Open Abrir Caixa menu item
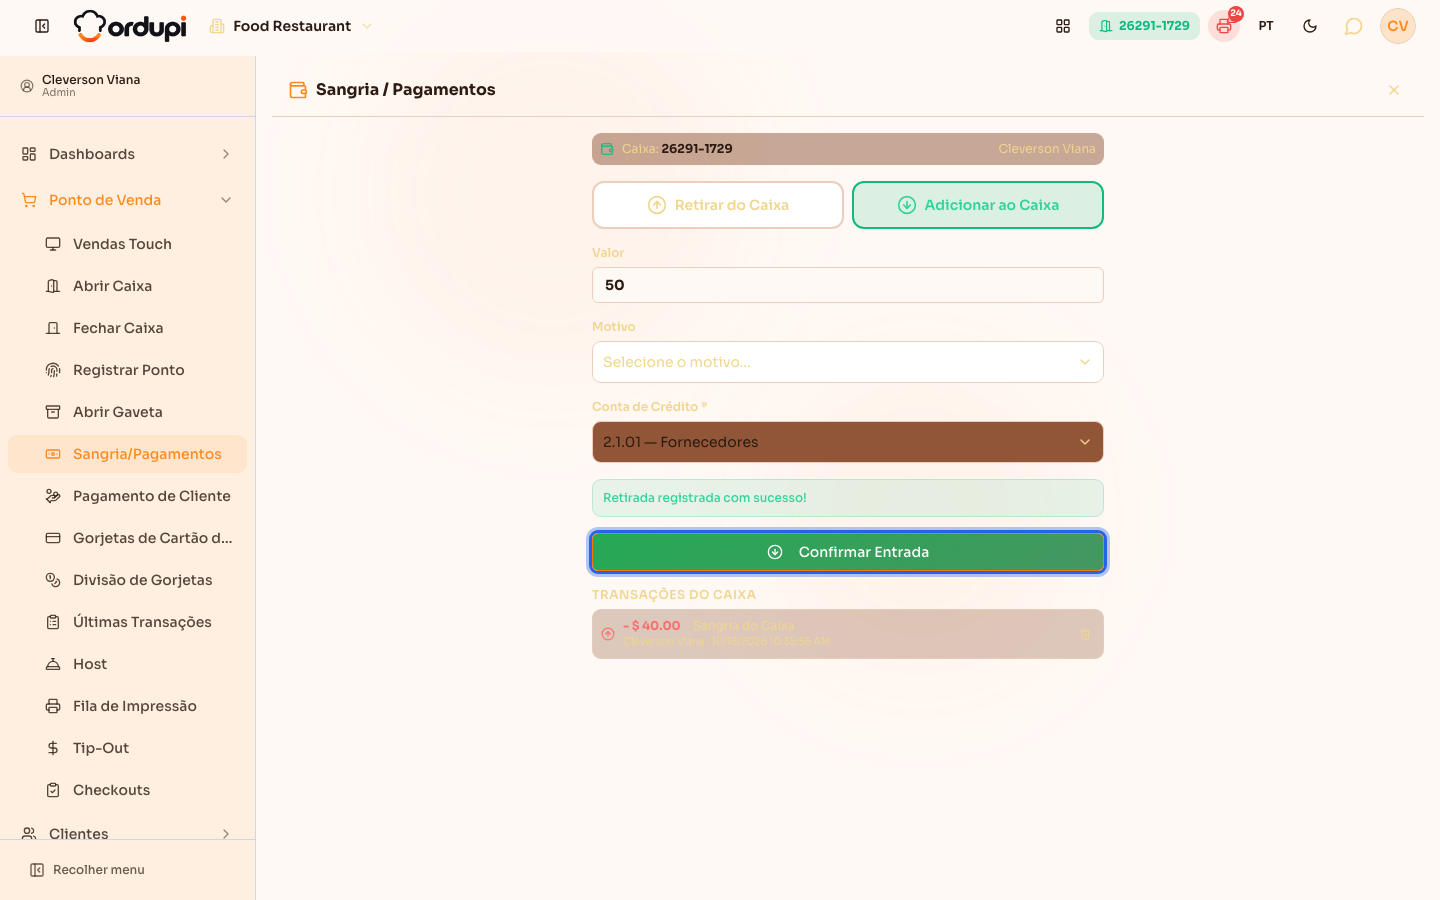Image resolution: width=1440 pixels, height=900 pixels. [127, 286]
